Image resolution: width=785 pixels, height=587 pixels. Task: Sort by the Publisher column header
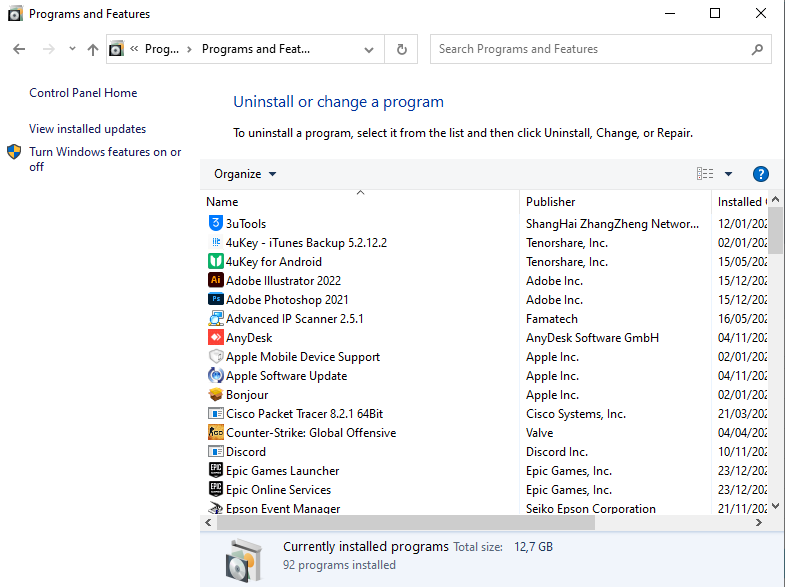pos(615,201)
